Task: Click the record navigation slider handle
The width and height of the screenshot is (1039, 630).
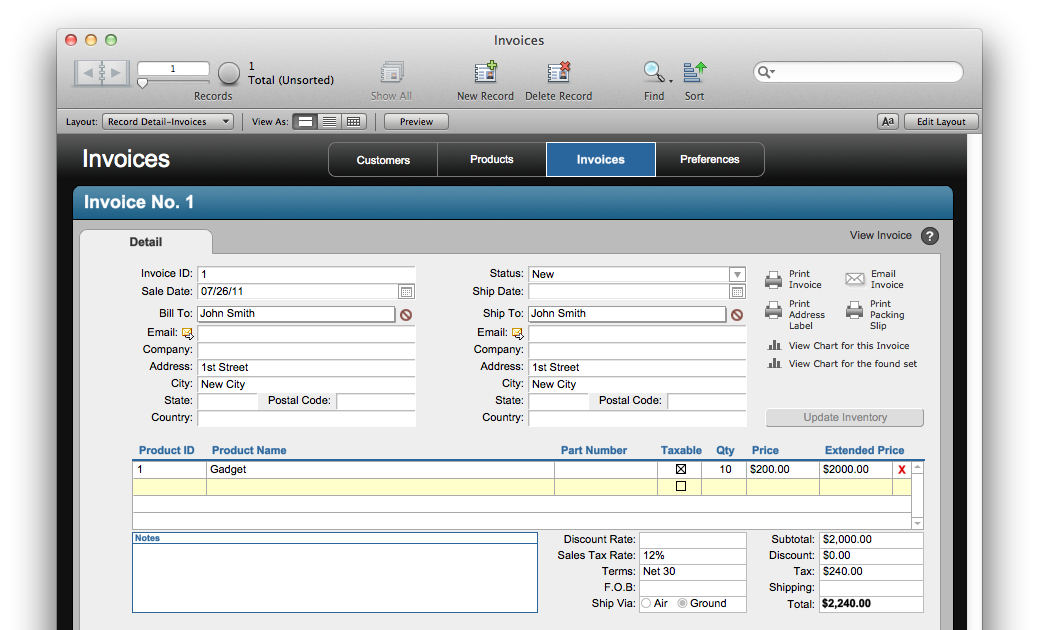Action: (142, 83)
